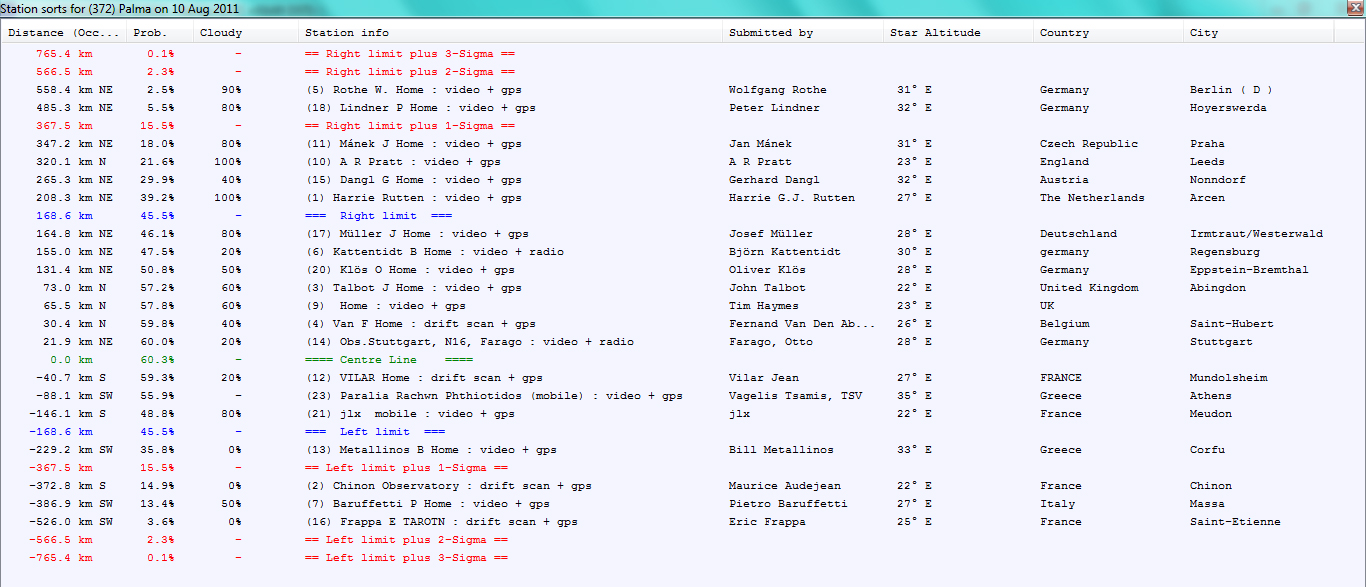Click submitter name Peter Lindner

(774, 108)
